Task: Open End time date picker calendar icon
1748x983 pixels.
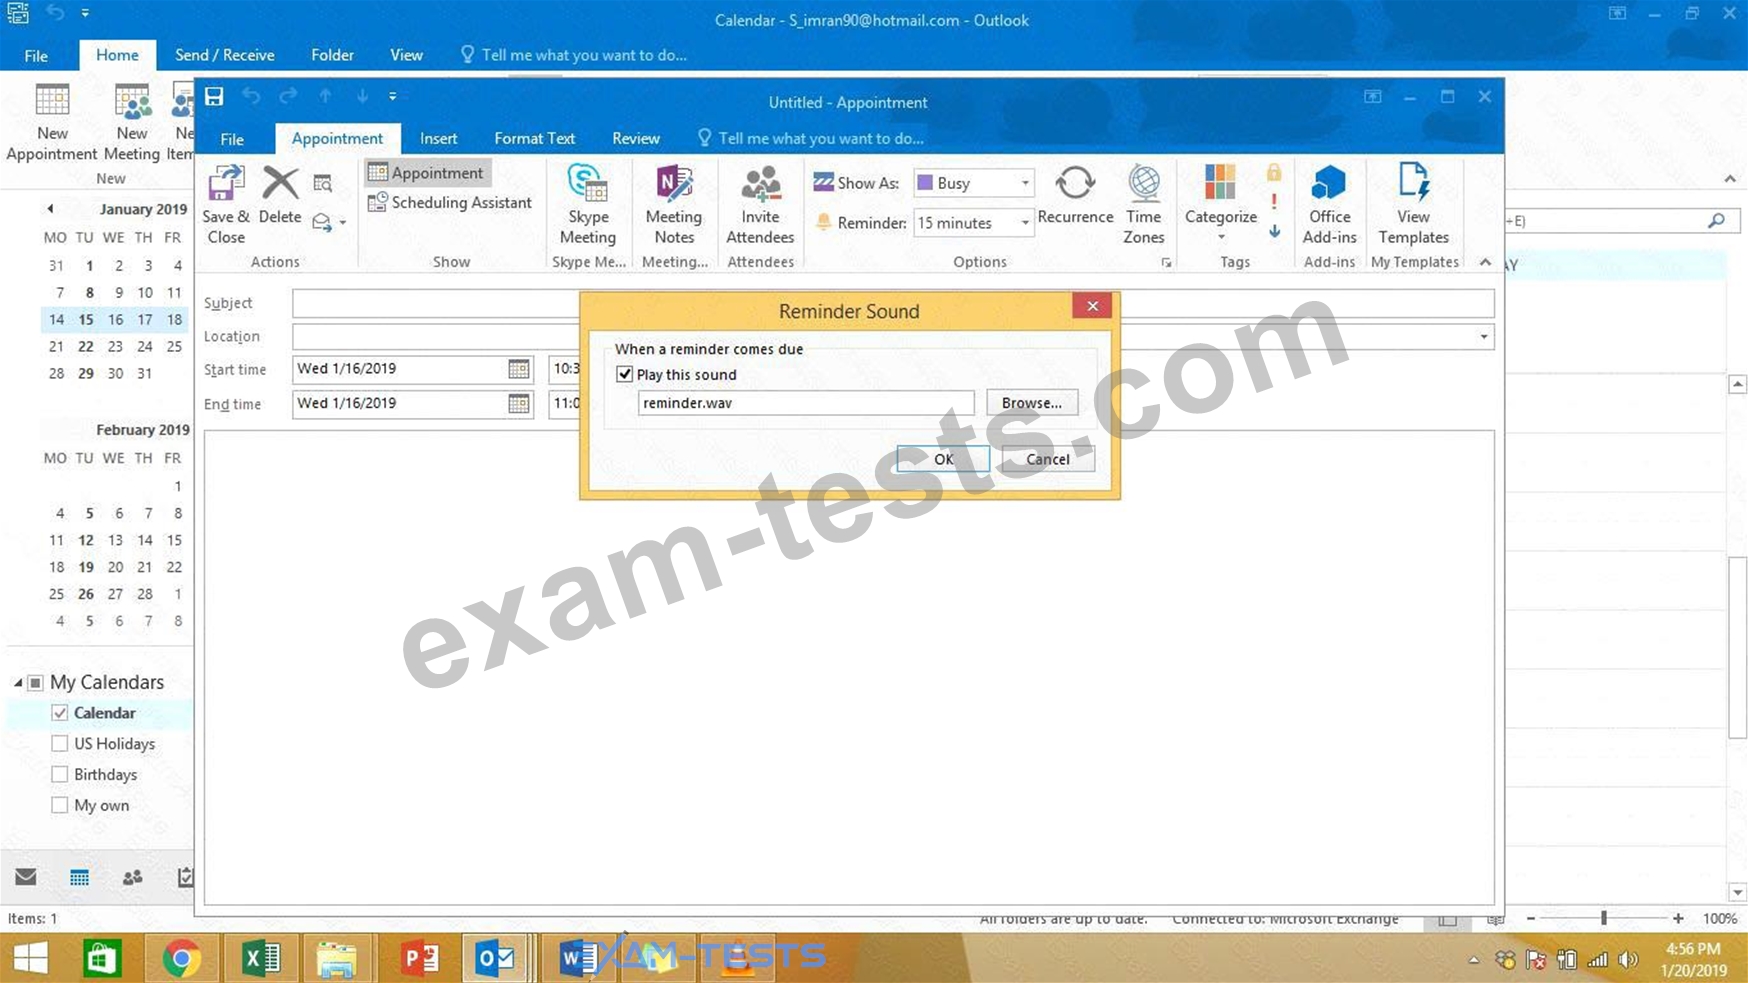Action: pos(518,404)
